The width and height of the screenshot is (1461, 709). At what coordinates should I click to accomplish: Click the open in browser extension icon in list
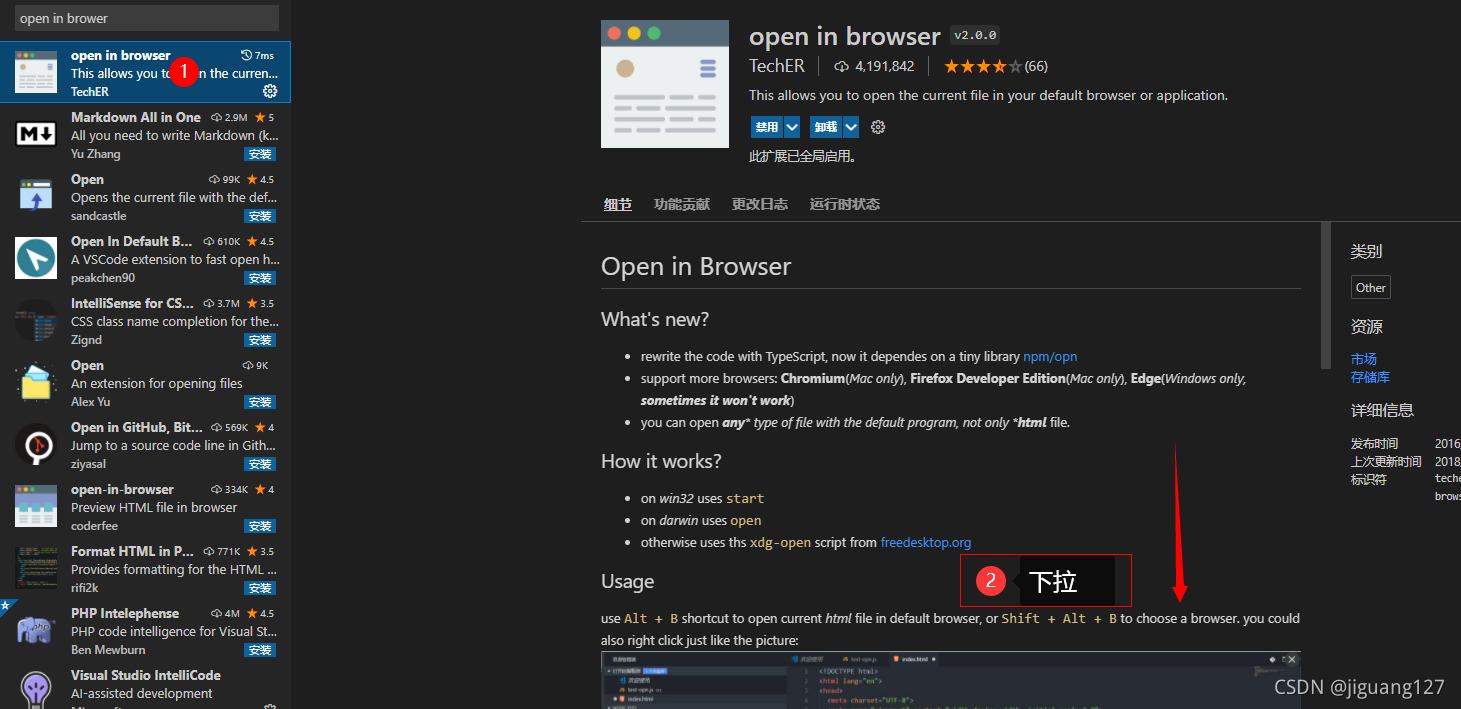[x=36, y=72]
